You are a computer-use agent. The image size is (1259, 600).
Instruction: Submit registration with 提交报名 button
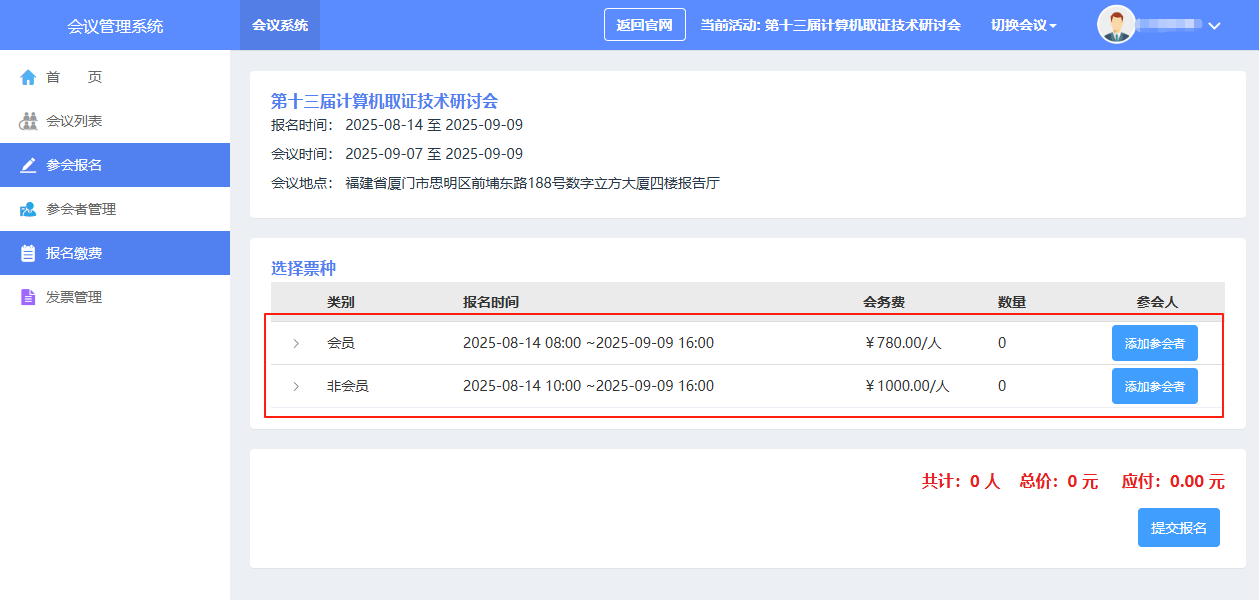(1178, 528)
